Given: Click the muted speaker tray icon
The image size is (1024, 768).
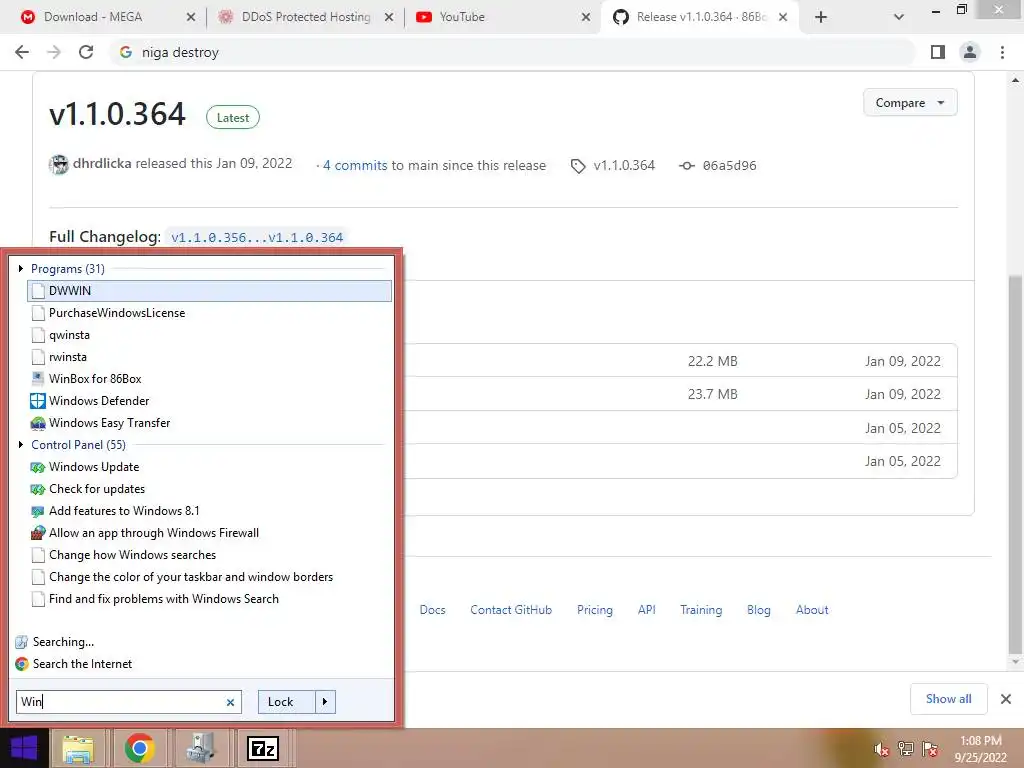Looking at the screenshot, I should tap(881, 749).
